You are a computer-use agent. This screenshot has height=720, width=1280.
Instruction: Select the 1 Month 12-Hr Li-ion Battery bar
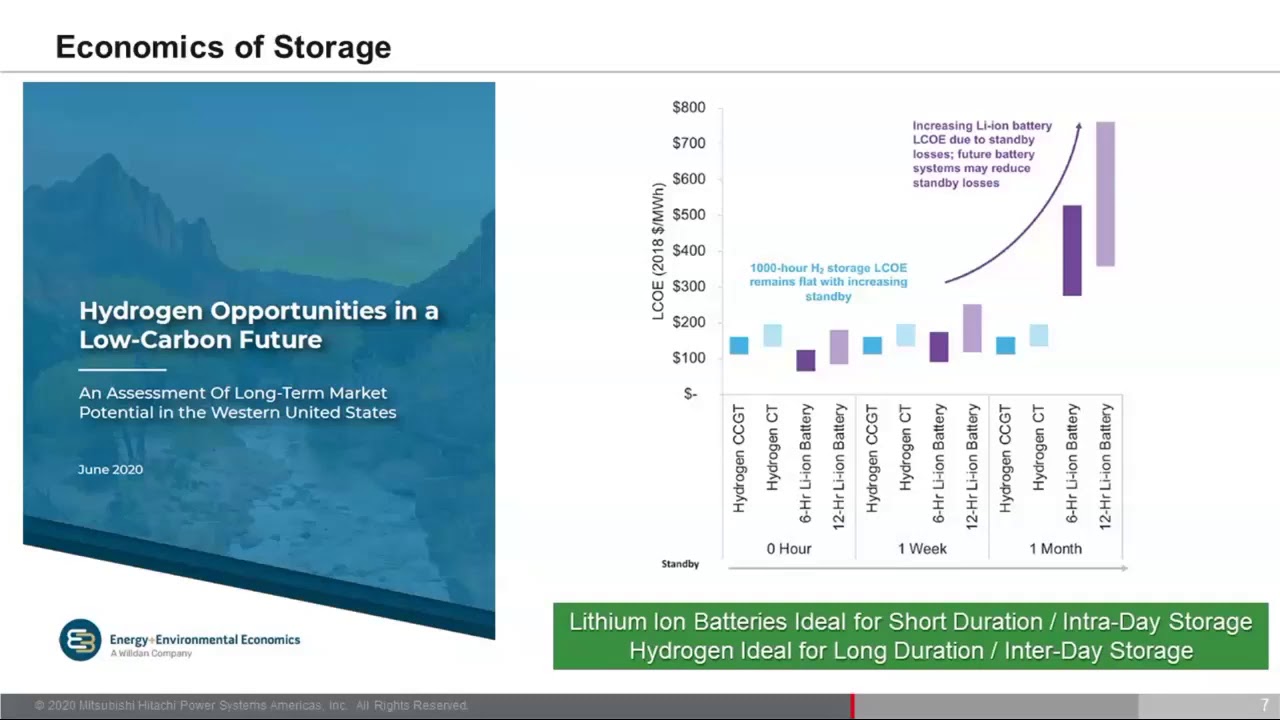[x=1106, y=194]
